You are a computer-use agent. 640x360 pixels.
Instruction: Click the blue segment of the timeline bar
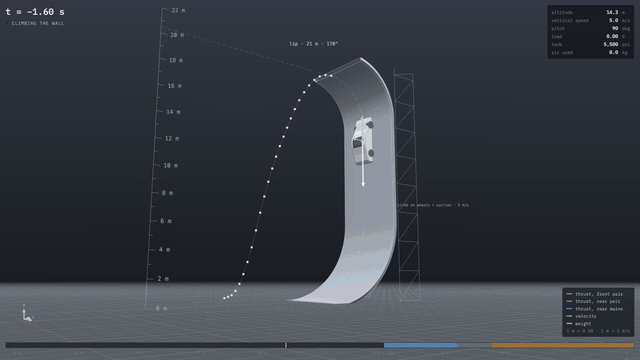click(x=420, y=345)
